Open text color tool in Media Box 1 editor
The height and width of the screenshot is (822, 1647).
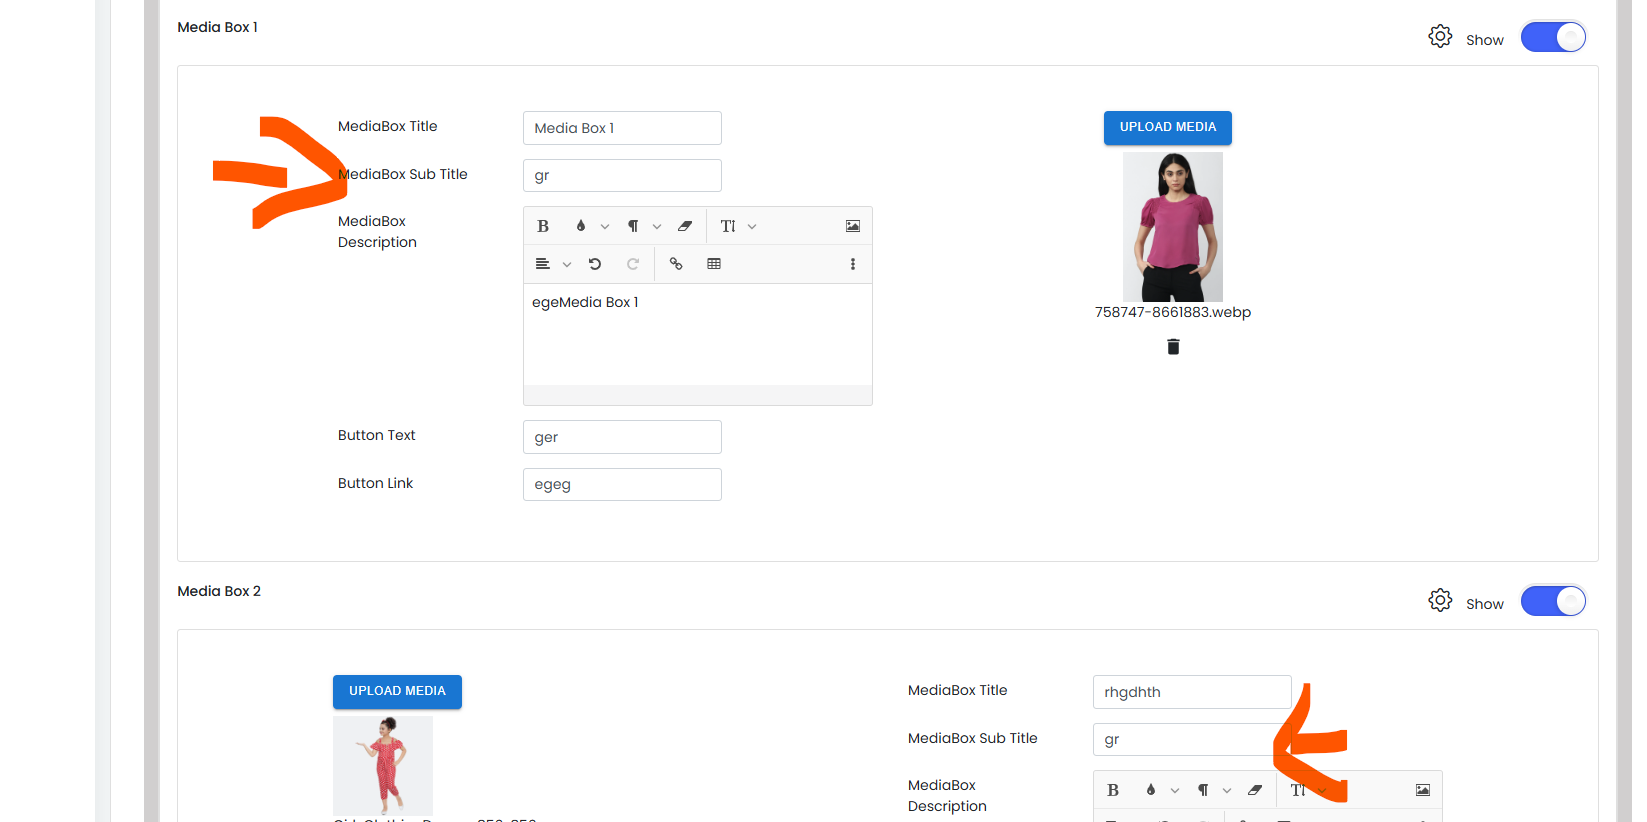pyautogui.click(x=581, y=226)
